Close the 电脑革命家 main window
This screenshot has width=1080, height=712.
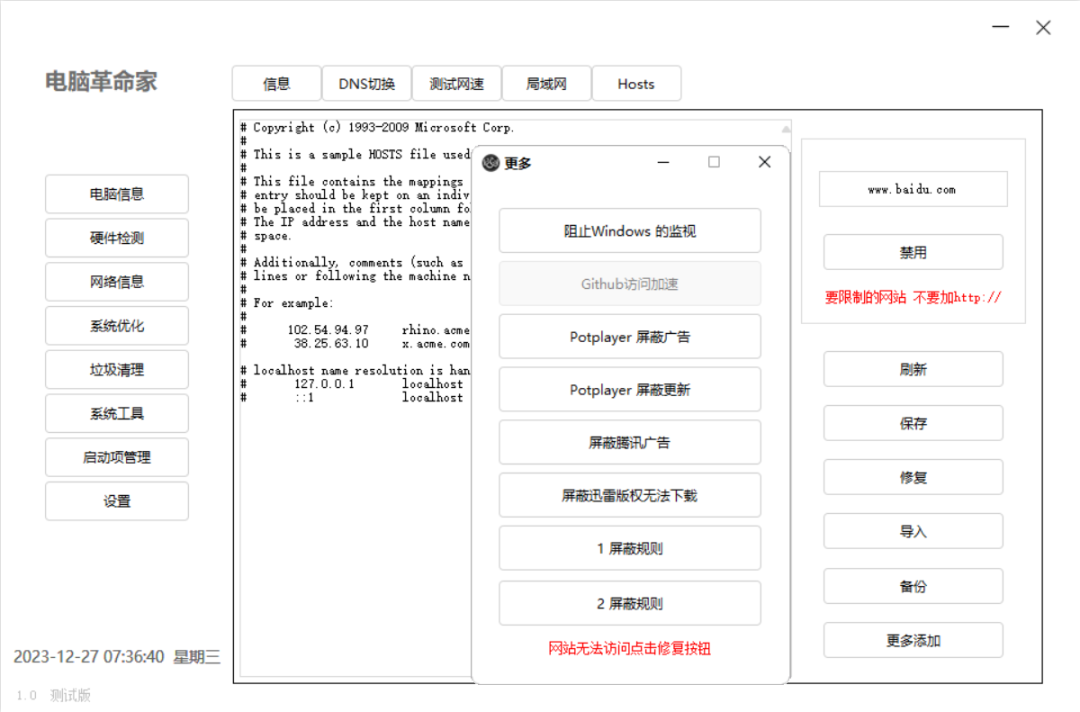point(1043,28)
